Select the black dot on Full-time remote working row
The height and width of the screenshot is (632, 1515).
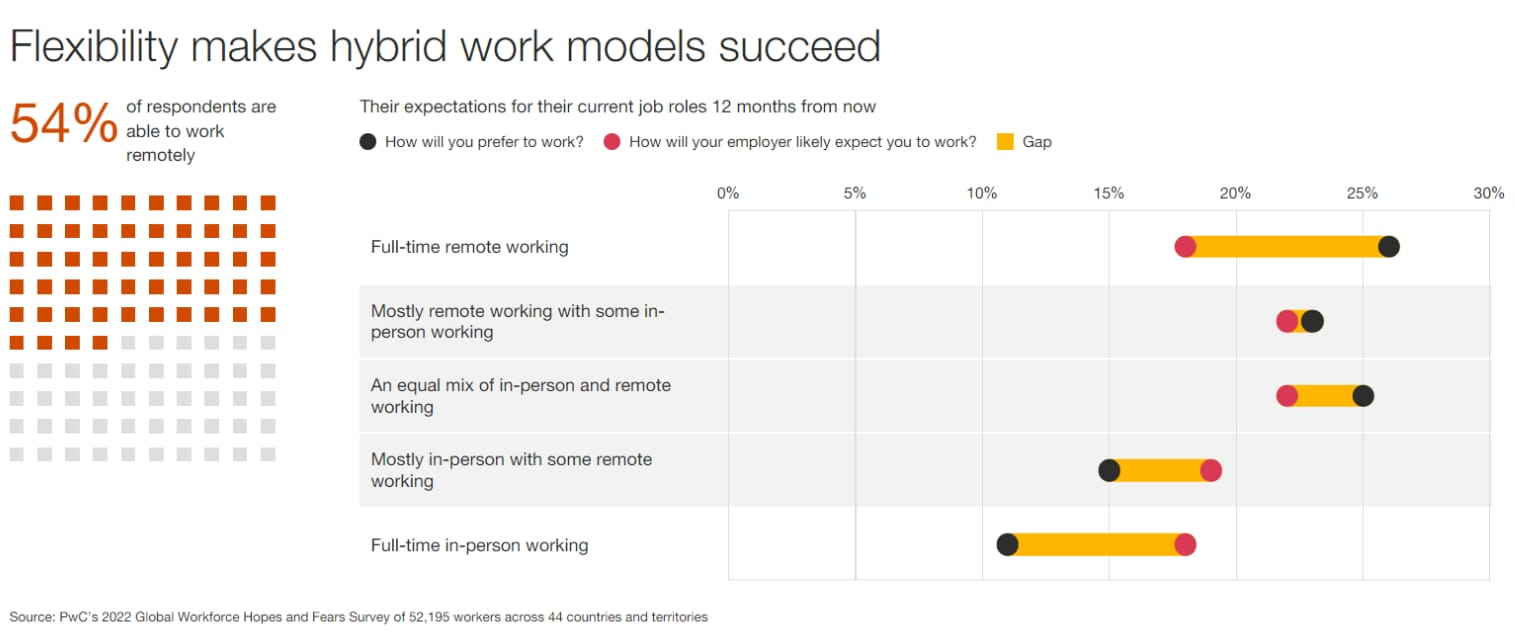(x=1388, y=247)
